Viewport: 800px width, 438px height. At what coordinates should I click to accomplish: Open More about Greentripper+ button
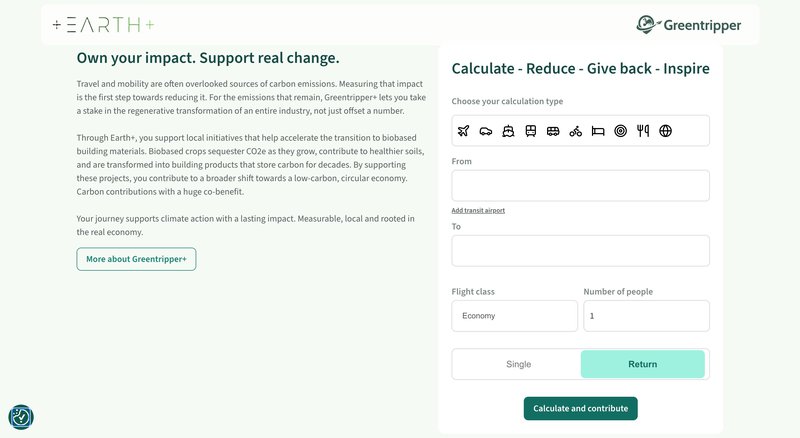pos(136,259)
